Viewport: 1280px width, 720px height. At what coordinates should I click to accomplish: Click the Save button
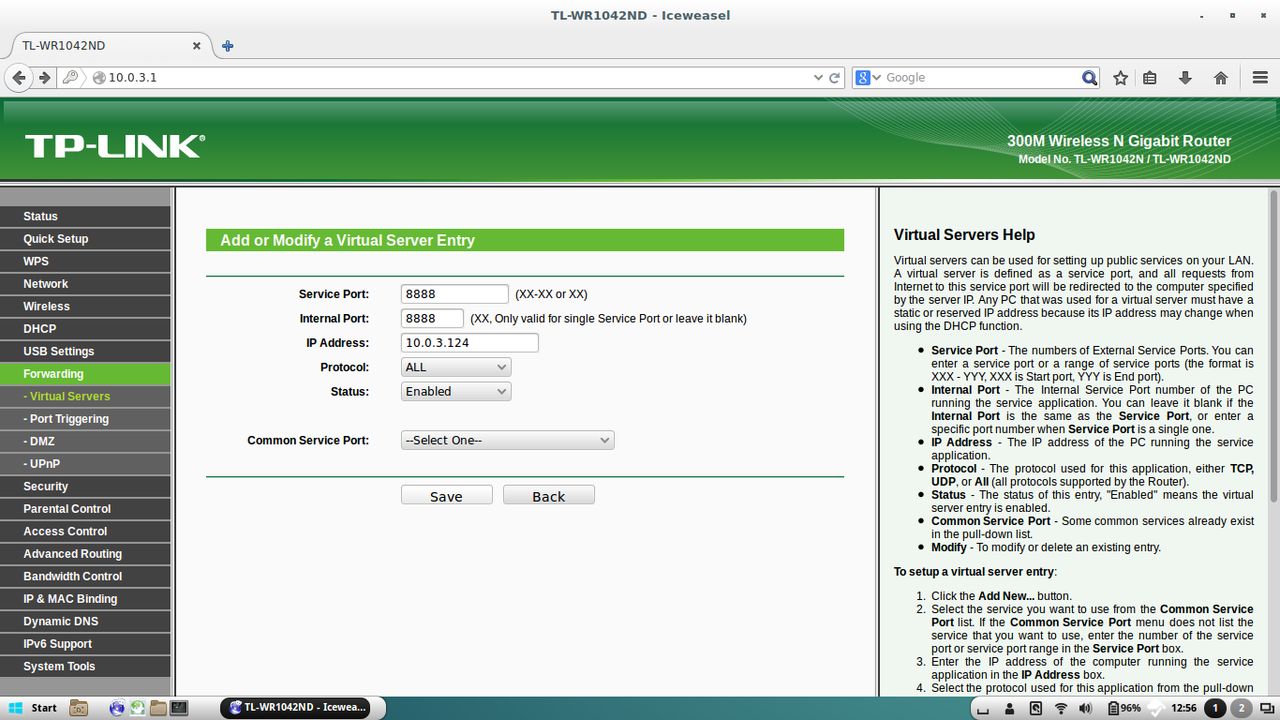446,495
